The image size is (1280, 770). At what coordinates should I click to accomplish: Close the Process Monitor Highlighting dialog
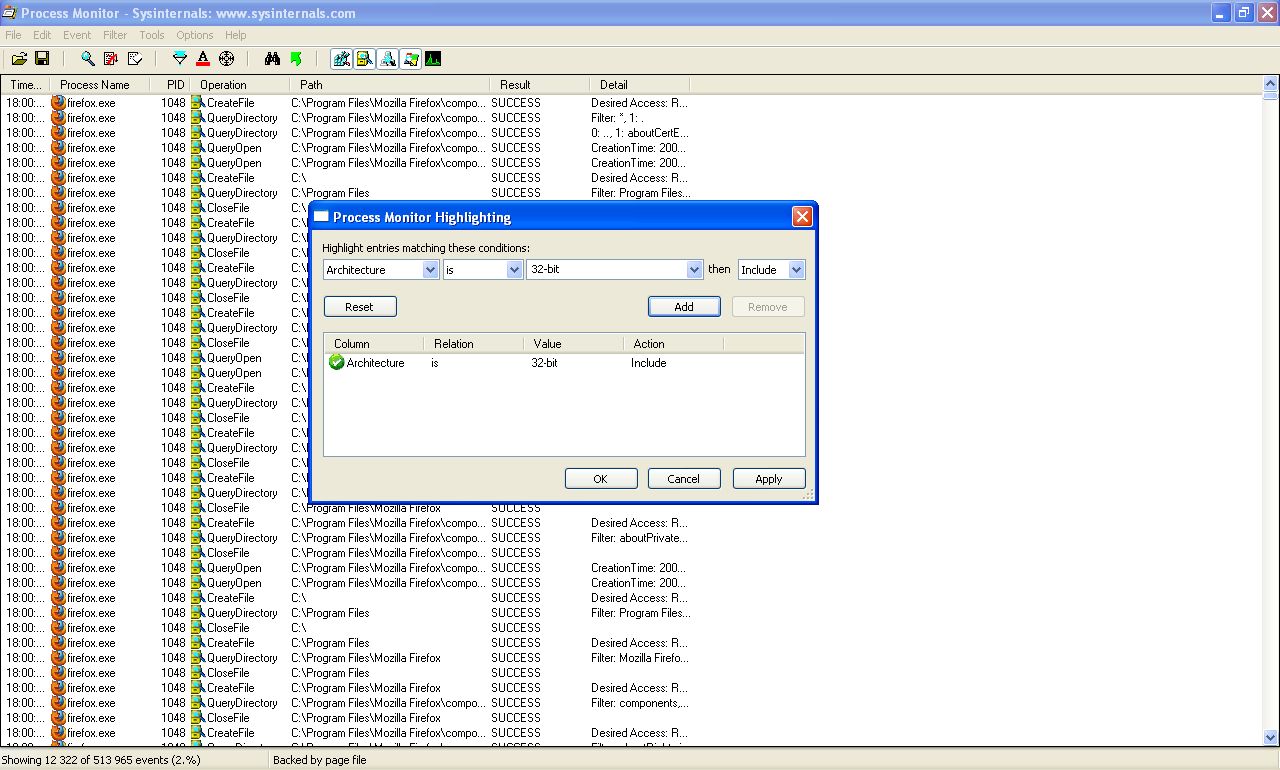802,217
